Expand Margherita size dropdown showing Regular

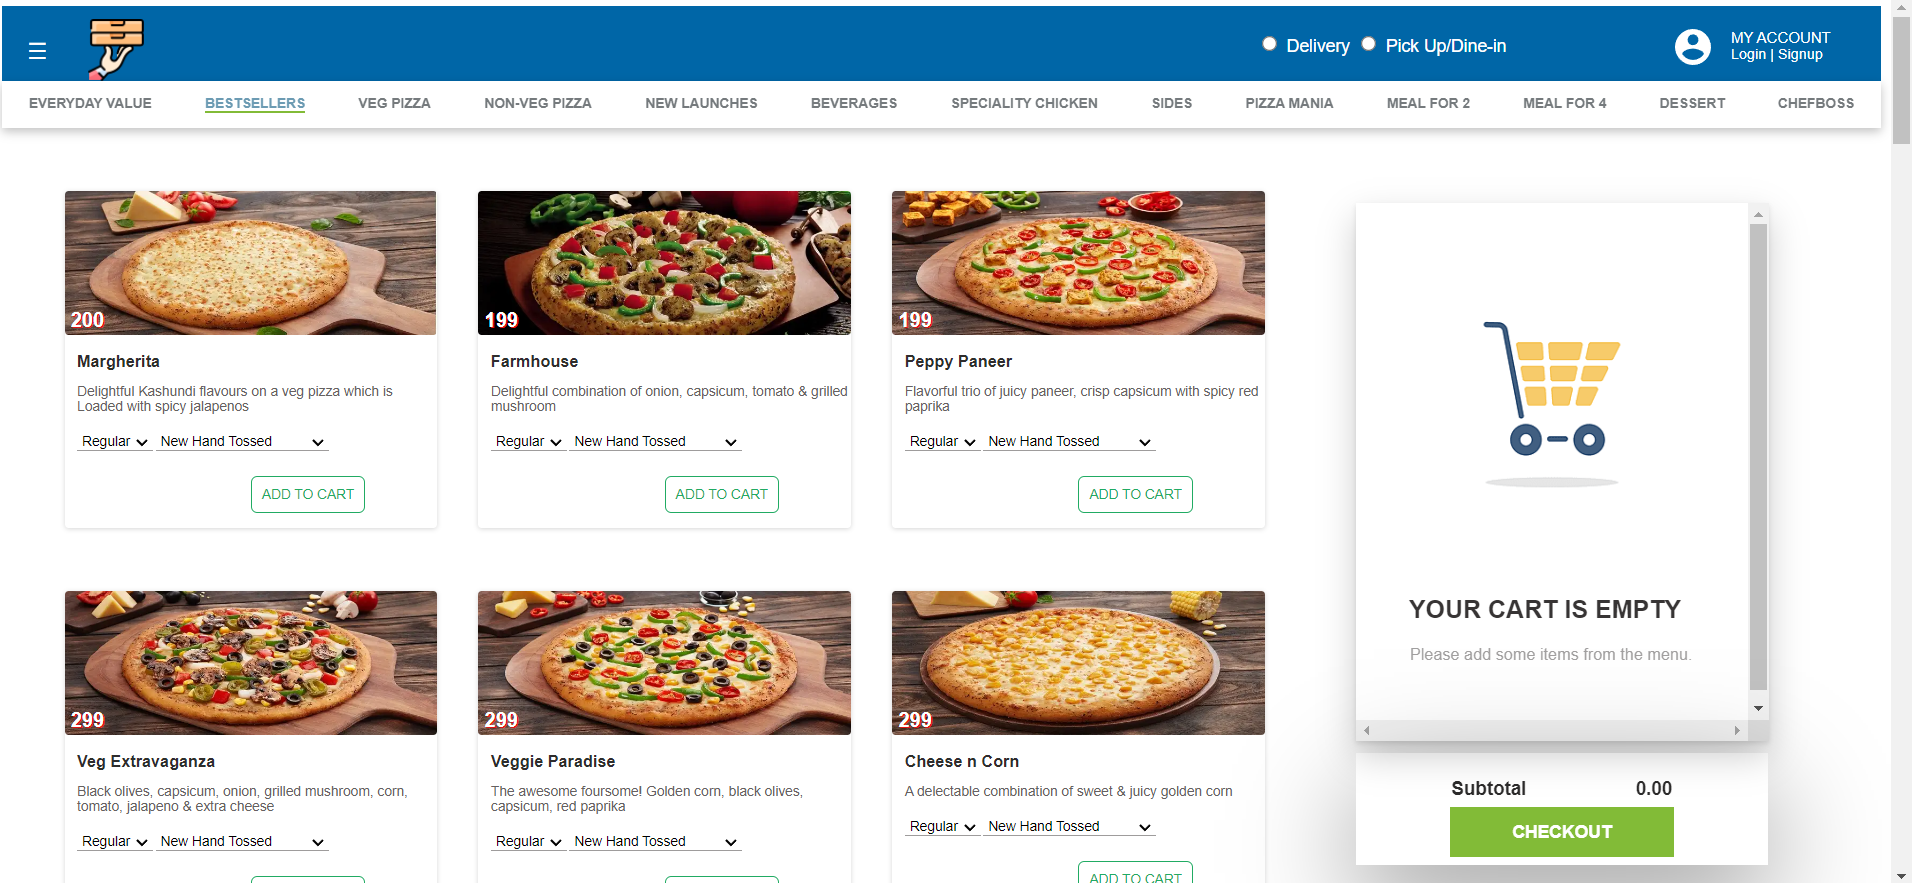pyautogui.click(x=114, y=441)
